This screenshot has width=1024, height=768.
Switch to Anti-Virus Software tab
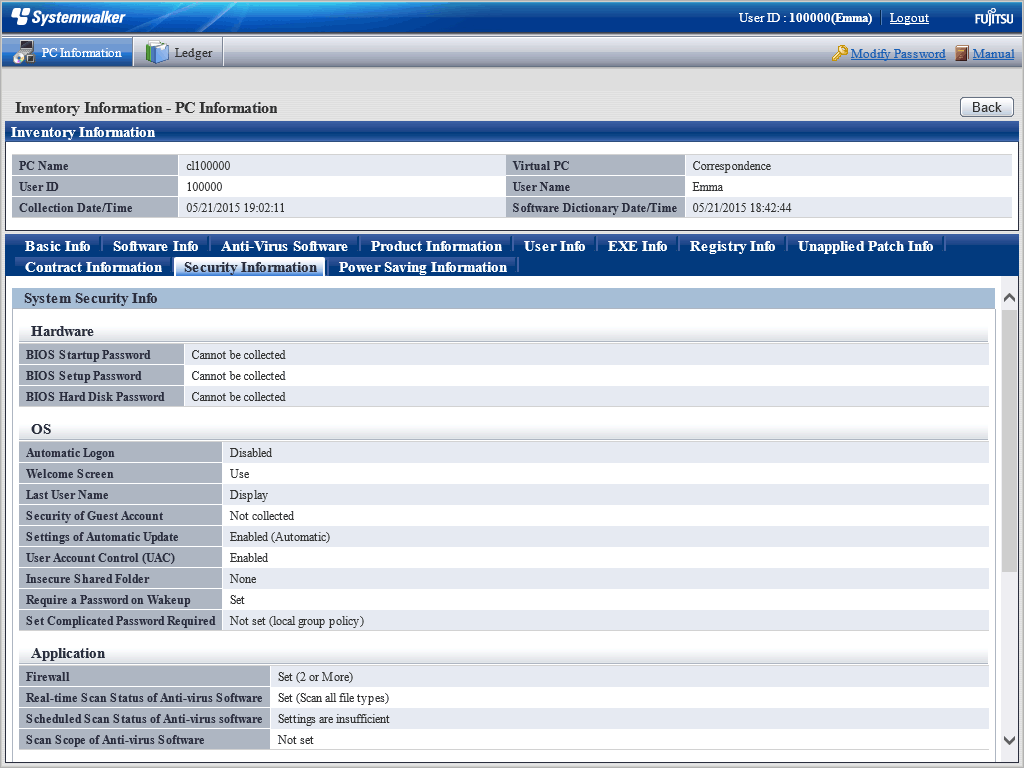pos(284,246)
